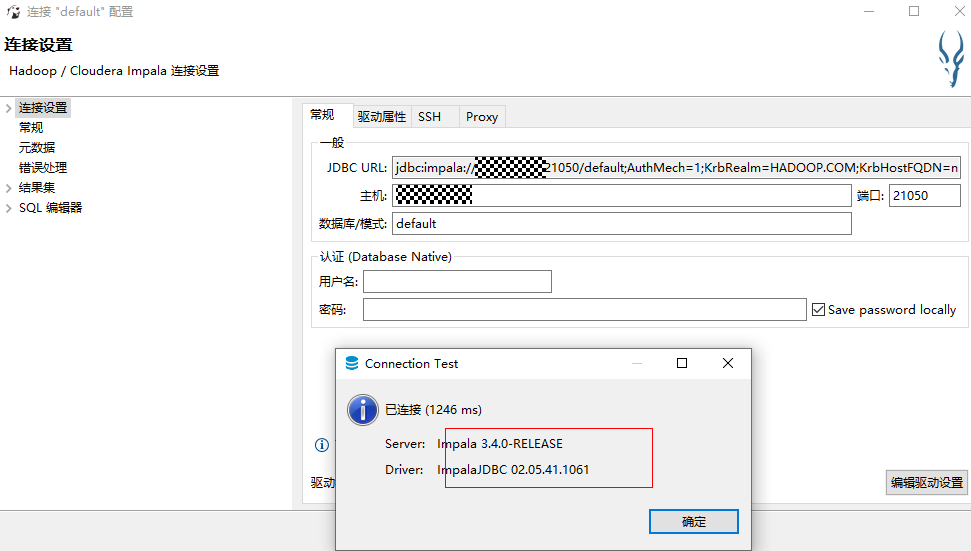
Task: Switch to the 驱动属性 tab
Action: pos(381,116)
